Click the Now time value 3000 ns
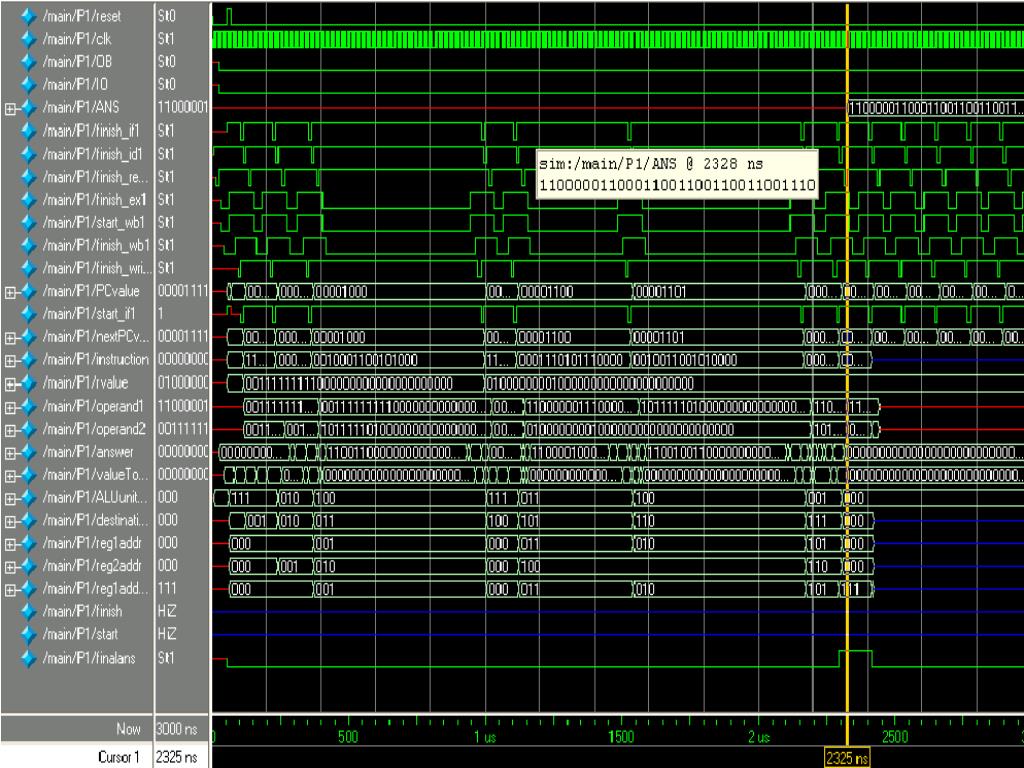Image resolution: width=1024 pixels, height=768 pixels. click(x=176, y=728)
